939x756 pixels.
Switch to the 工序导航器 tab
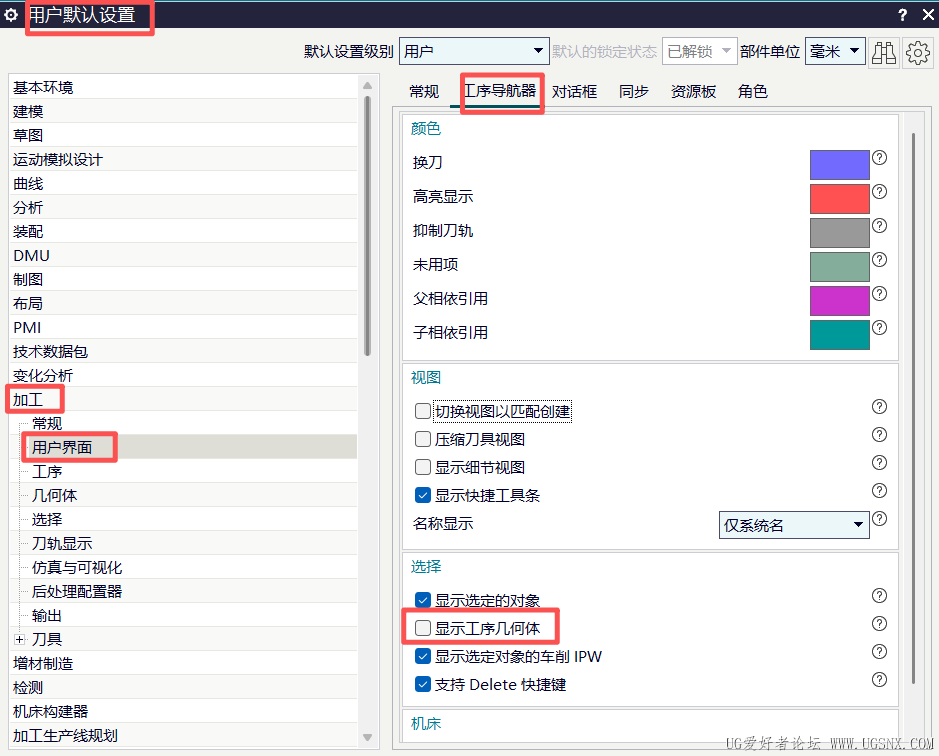coord(500,91)
